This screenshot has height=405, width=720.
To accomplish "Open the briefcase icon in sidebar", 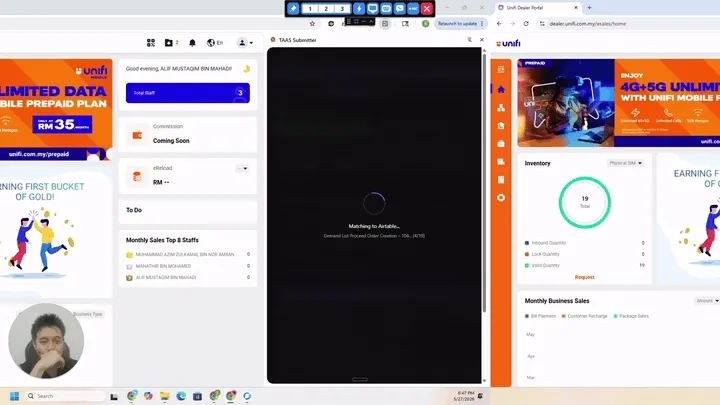I will point(501,143).
